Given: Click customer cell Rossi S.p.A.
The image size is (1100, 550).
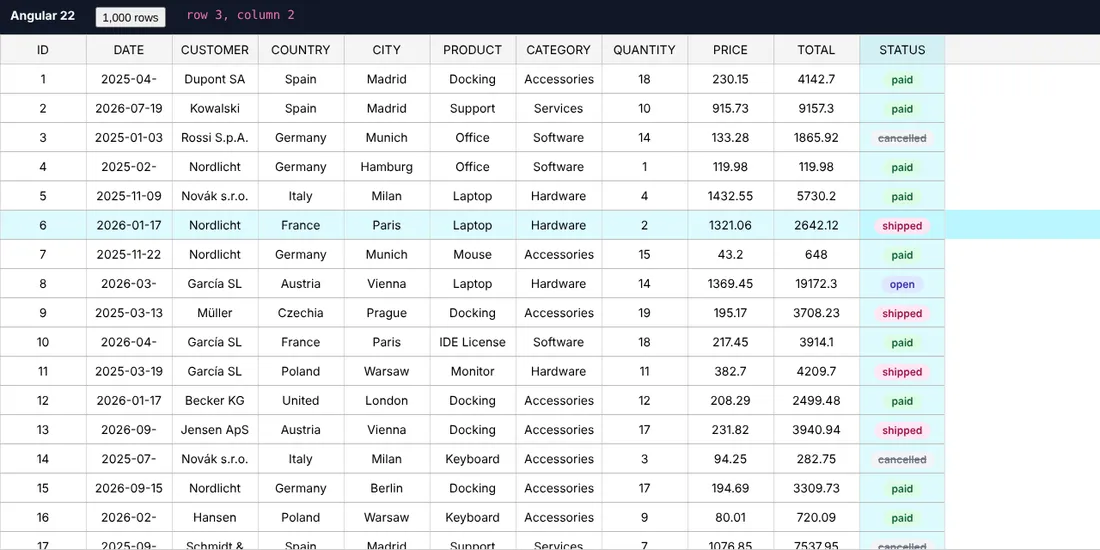Looking at the screenshot, I should point(215,138).
